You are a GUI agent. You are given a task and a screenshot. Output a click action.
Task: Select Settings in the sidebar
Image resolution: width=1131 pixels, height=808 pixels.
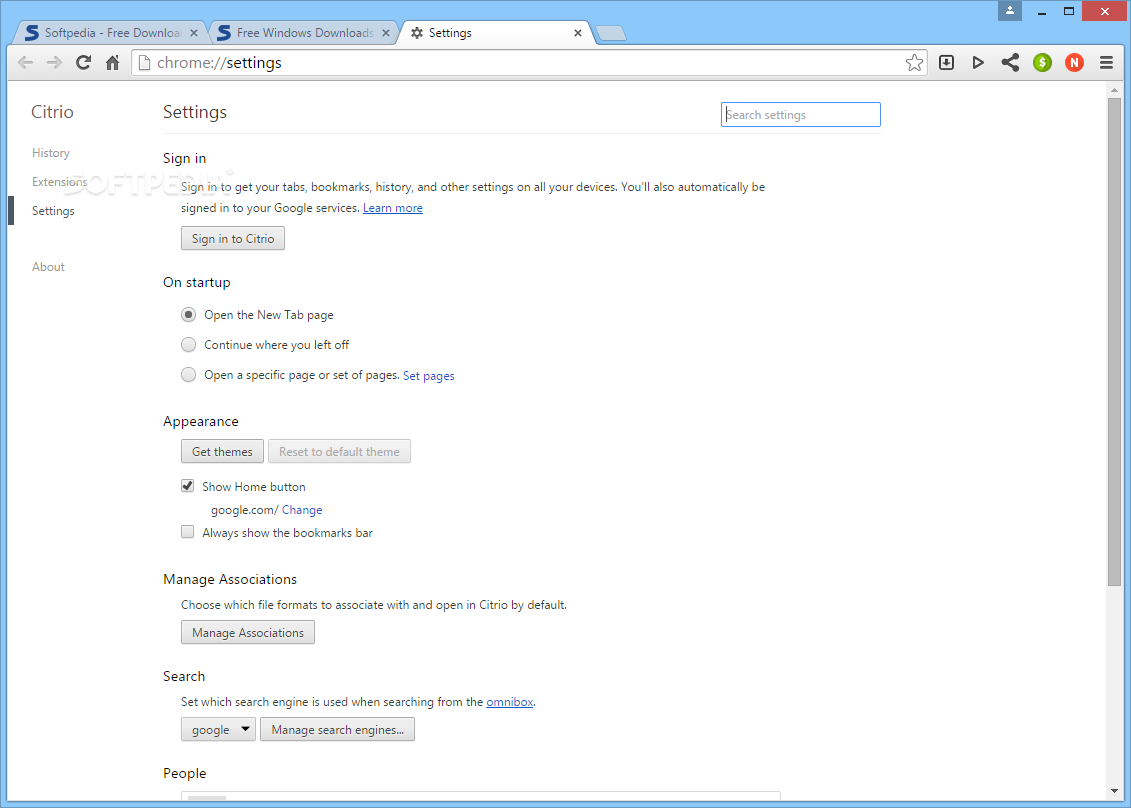[53, 211]
